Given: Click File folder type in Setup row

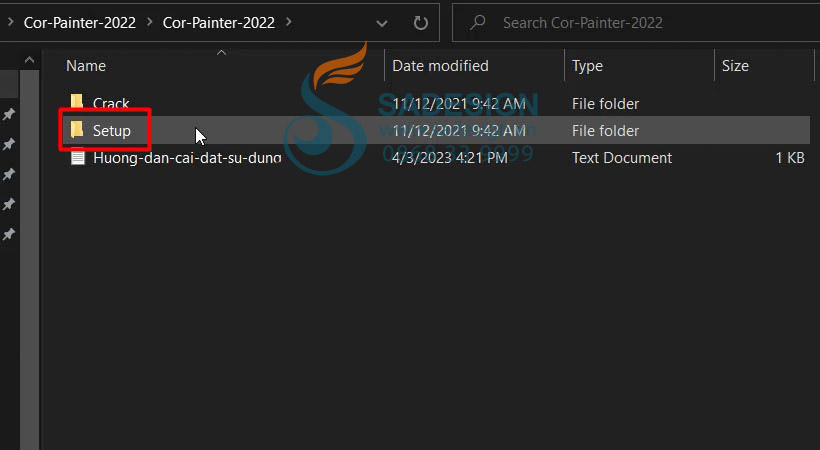Looking at the screenshot, I should [605, 131].
